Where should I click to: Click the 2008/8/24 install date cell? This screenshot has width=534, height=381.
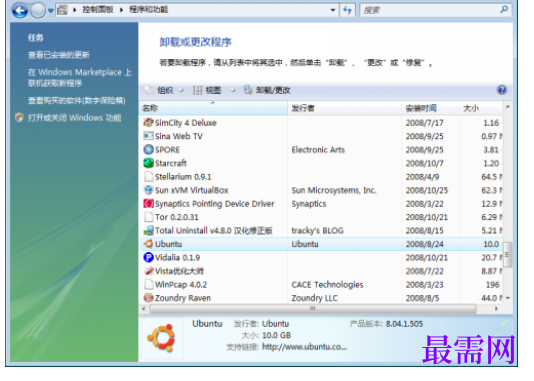(x=424, y=244)
